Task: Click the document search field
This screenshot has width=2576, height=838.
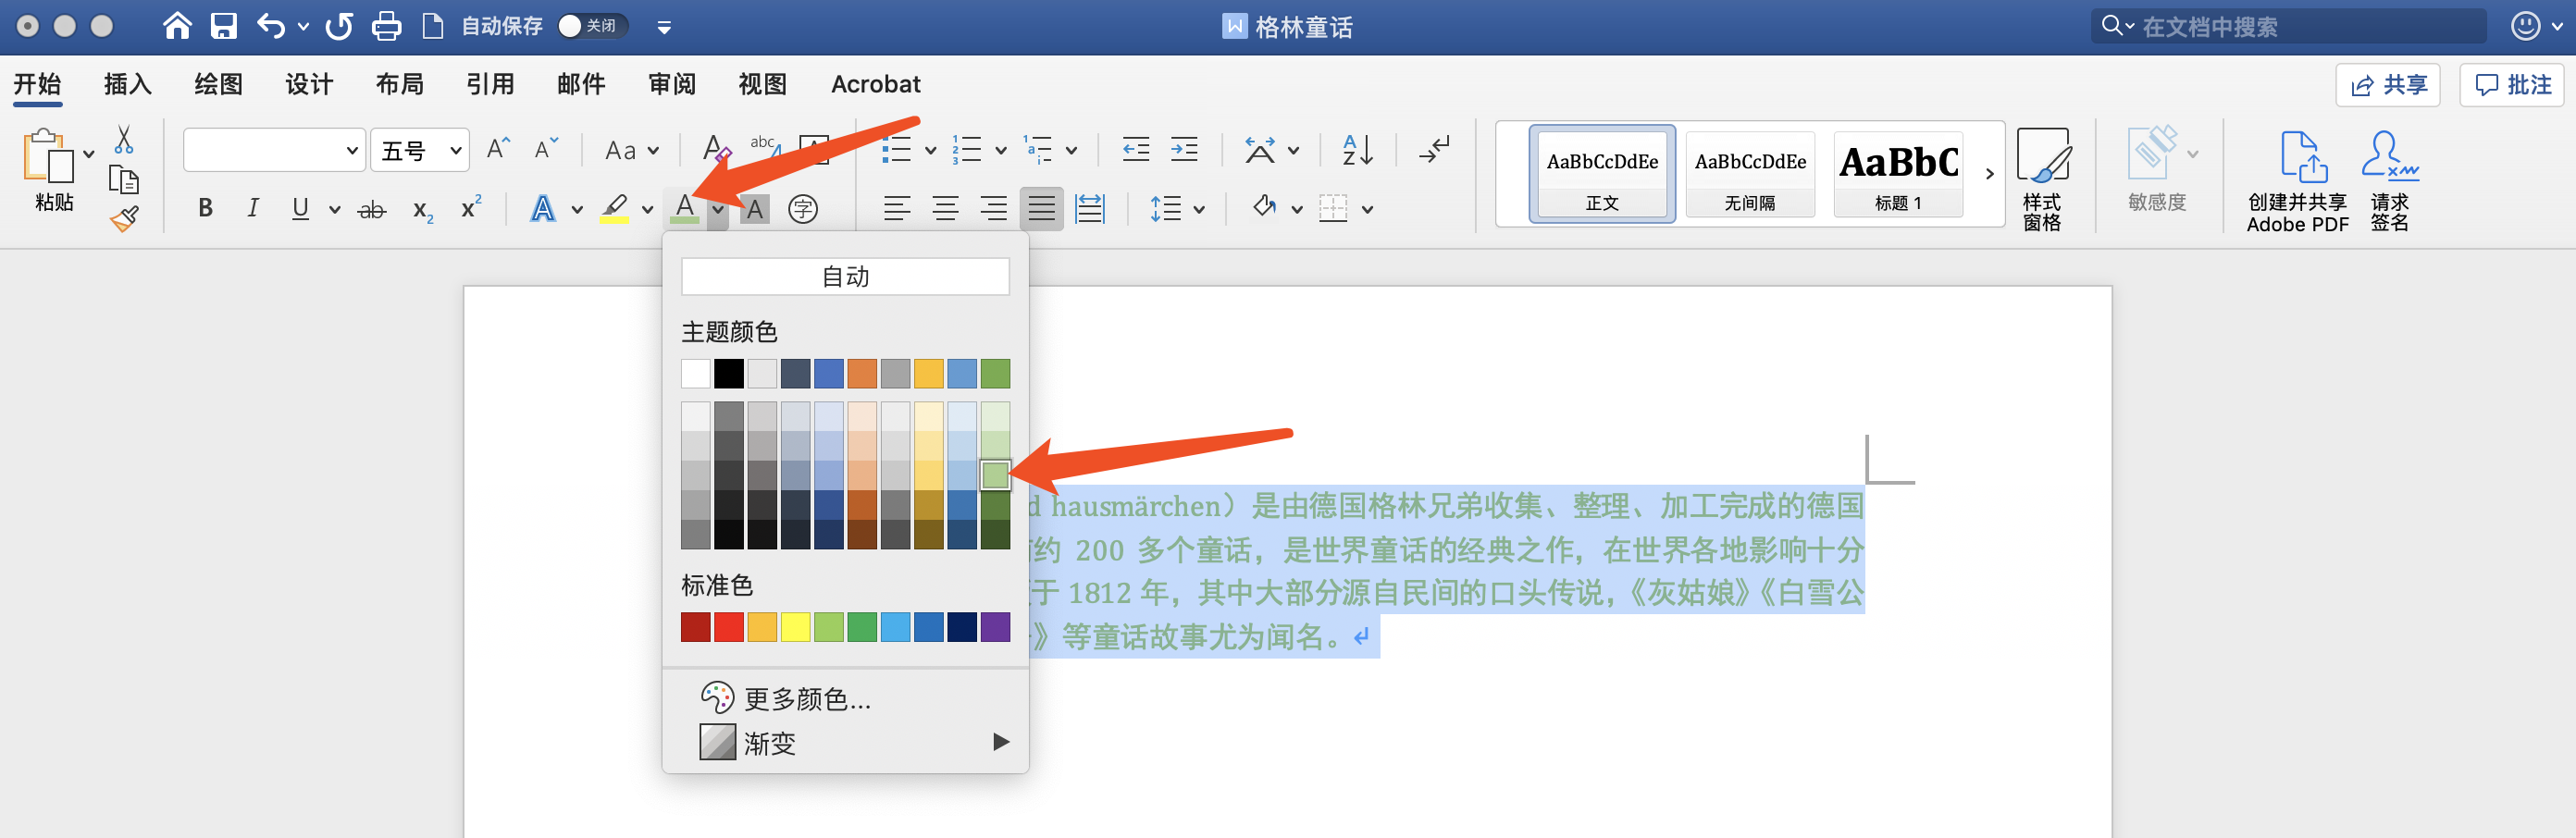Action: tap(2300, 26)
